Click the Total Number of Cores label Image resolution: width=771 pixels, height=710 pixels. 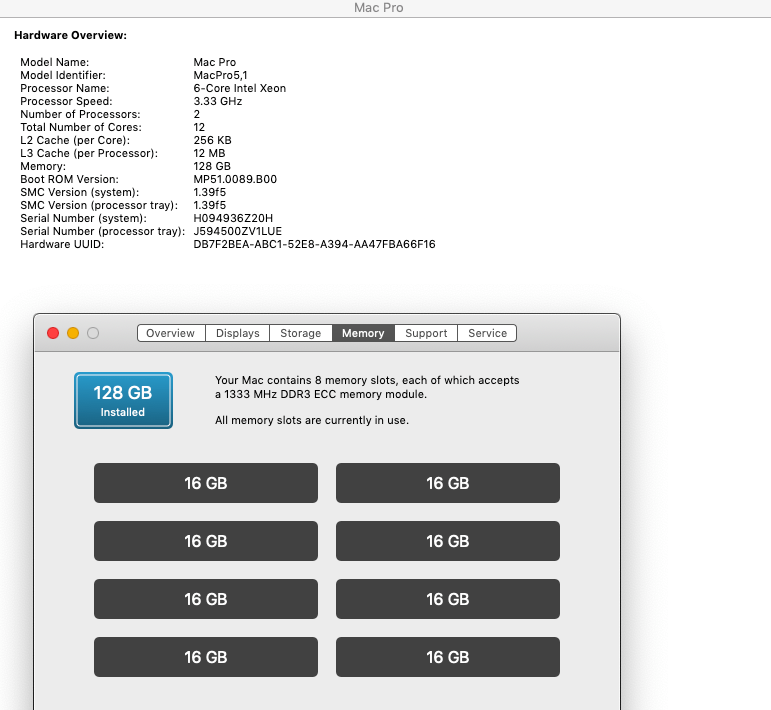[x=81, y=127]
